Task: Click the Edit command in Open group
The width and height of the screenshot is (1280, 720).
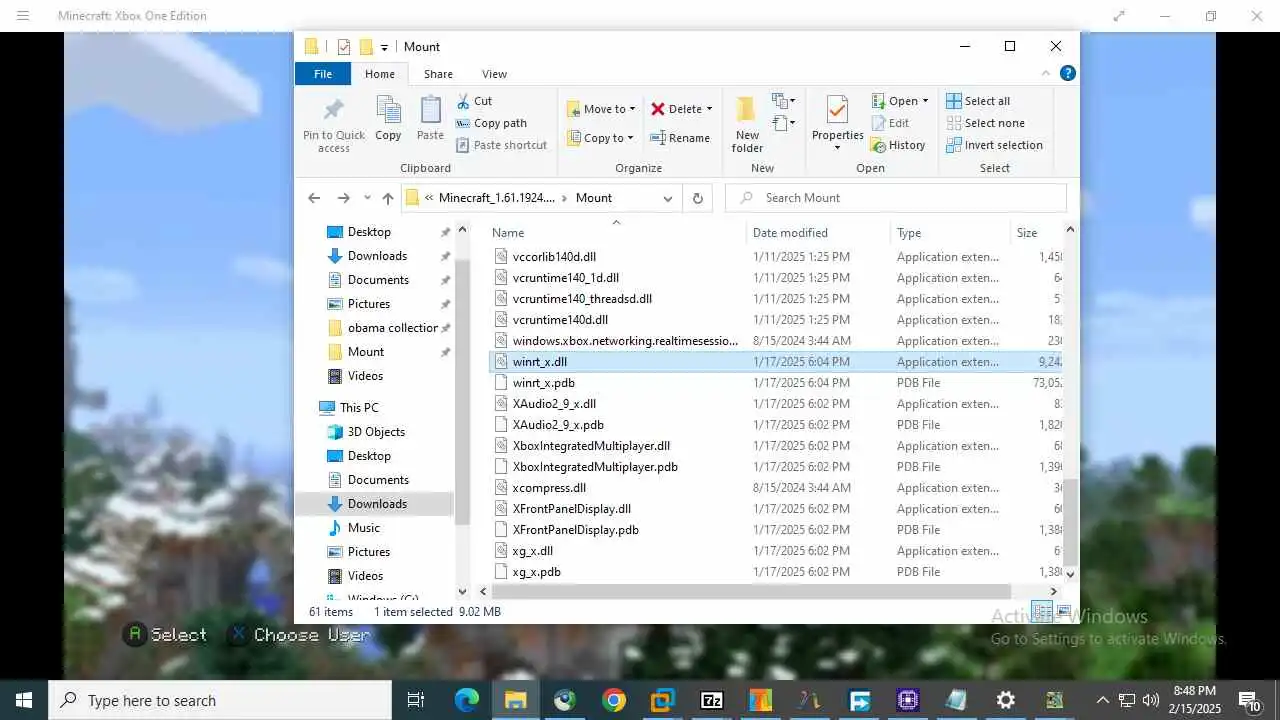Action: (890, 123)
